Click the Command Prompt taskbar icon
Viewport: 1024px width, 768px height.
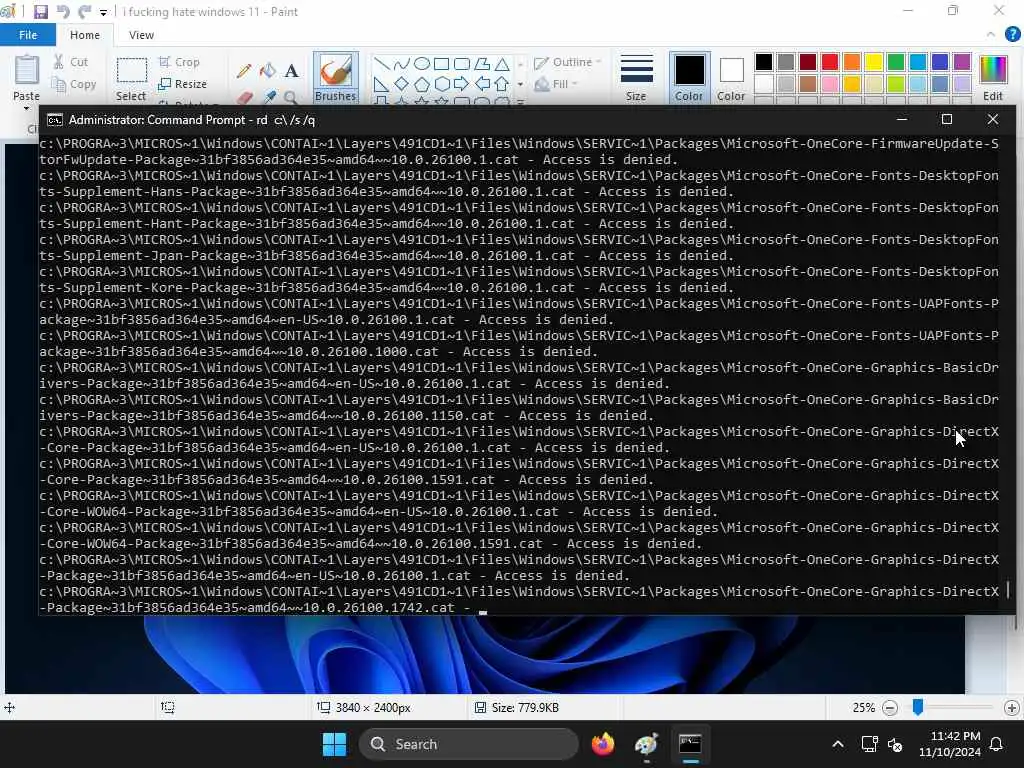tap(690, 744)
